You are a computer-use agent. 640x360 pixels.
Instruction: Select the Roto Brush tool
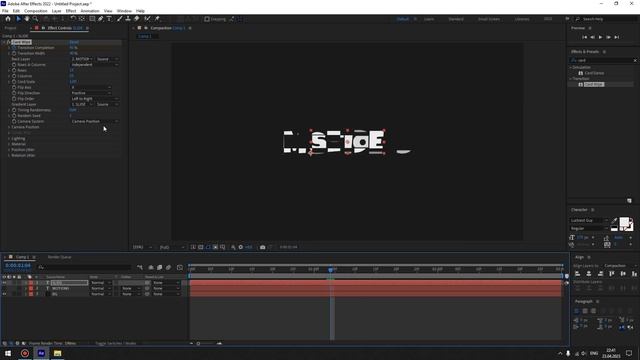[x=147, y=19]
